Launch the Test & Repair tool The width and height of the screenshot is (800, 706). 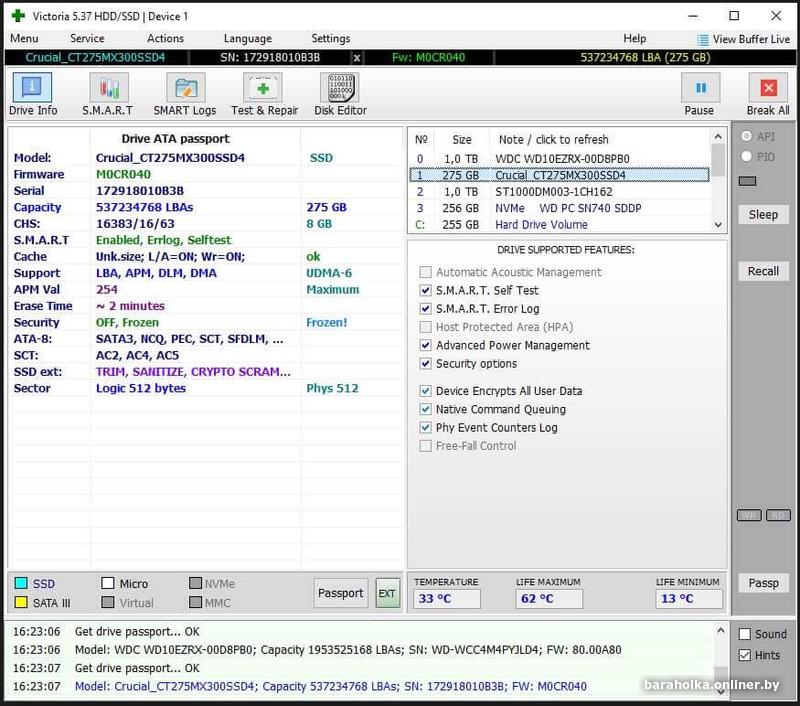click(x=263, y=87)
